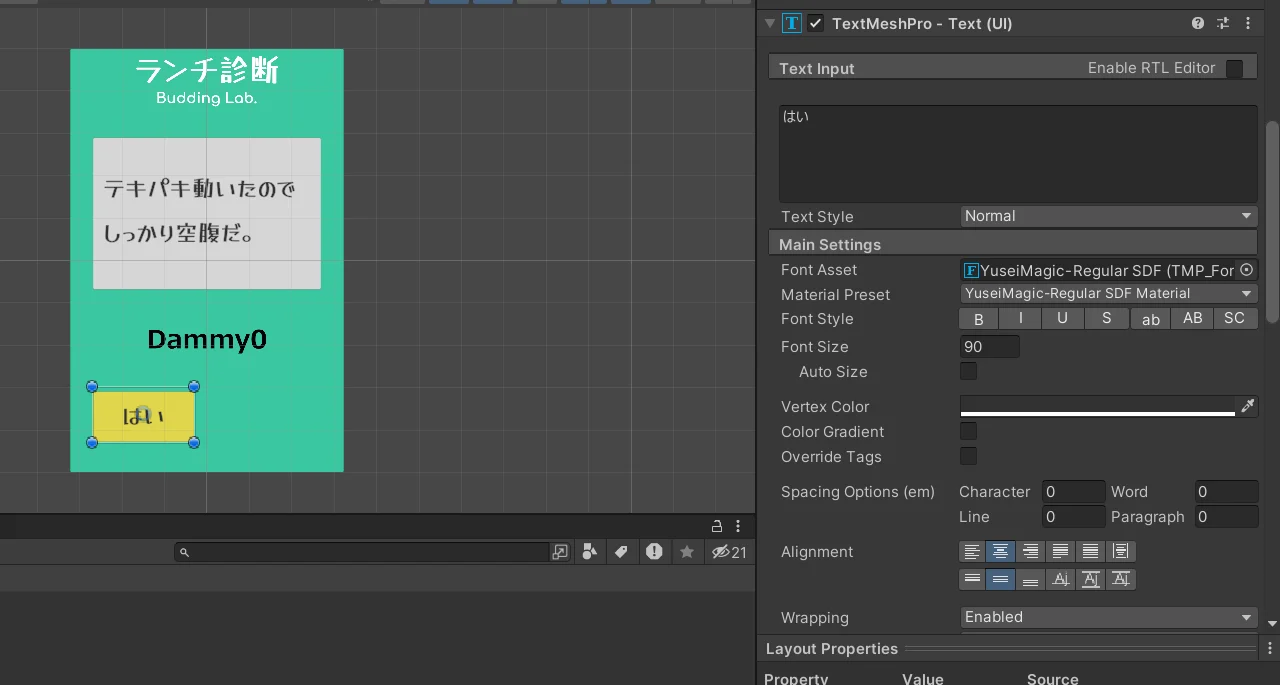Screen dimensions: 1280x685
Task: Open Text Style dropdown
Action: pos(1108,216)
